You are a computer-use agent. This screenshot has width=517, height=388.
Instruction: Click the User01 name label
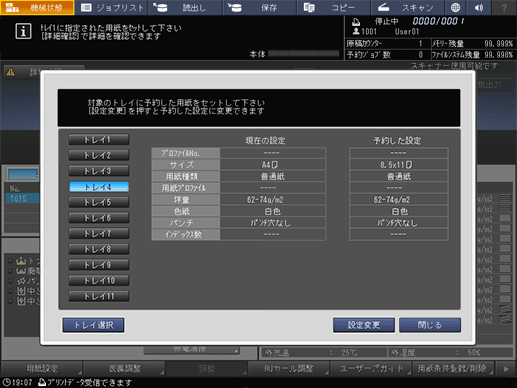point(407,32)
